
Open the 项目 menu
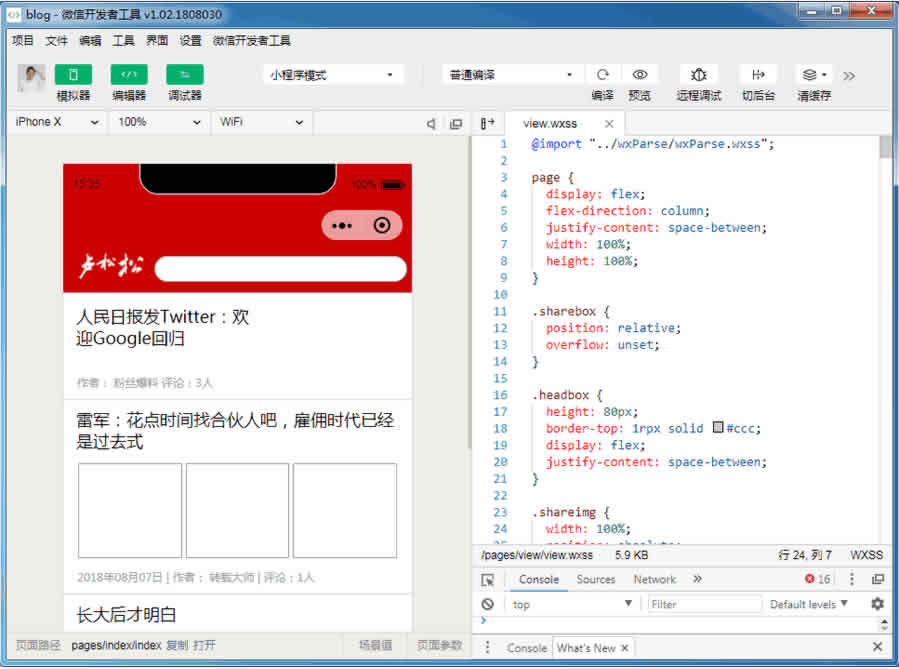click(23, 41)
